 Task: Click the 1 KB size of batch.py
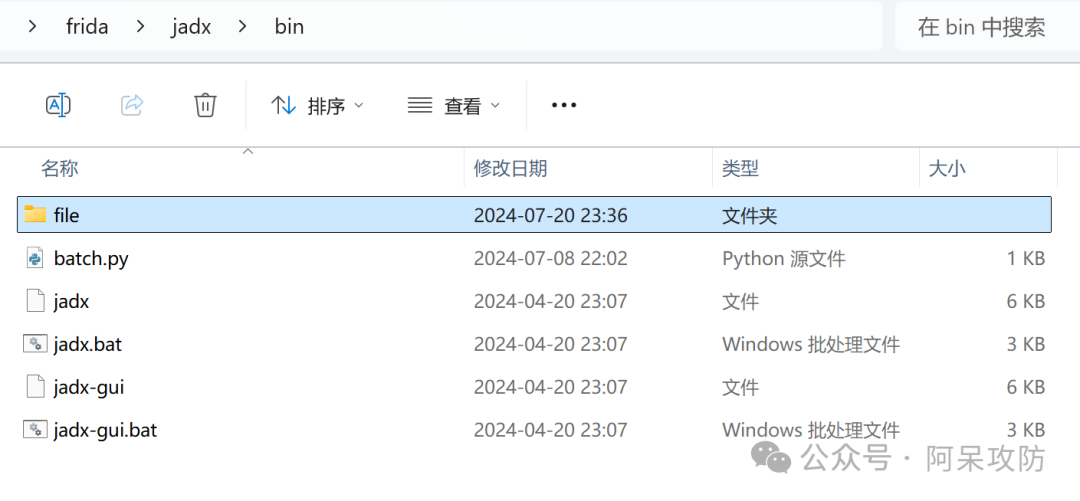(1025, 259)
